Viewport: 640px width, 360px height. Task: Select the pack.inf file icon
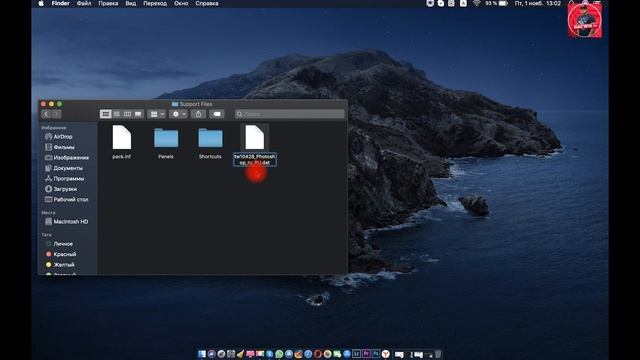click(x=122, y=138)
